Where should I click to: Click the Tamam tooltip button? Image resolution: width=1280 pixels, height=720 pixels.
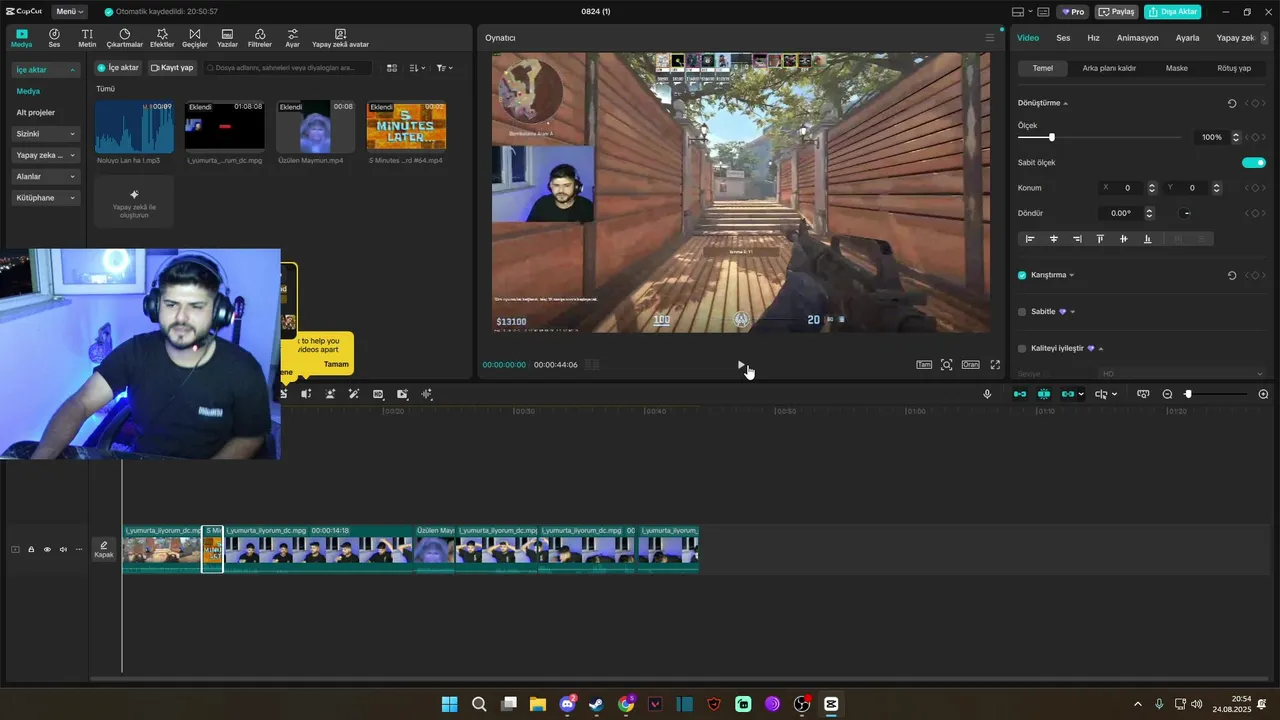[336, 364]
